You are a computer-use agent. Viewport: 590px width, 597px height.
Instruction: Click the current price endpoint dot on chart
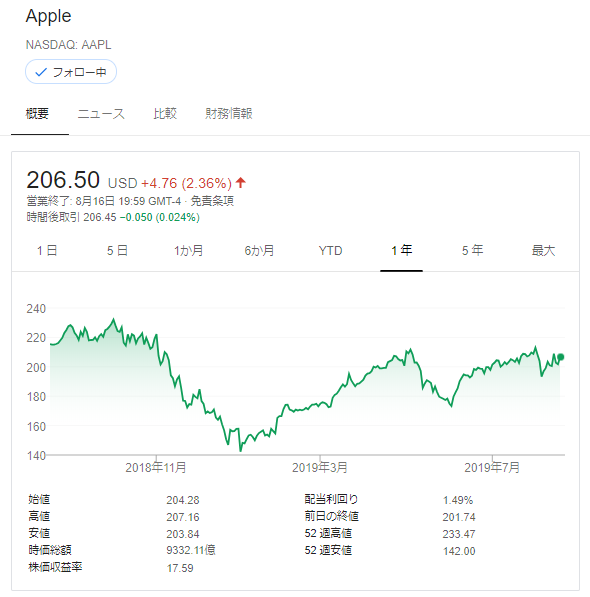[x=560, y=357]
